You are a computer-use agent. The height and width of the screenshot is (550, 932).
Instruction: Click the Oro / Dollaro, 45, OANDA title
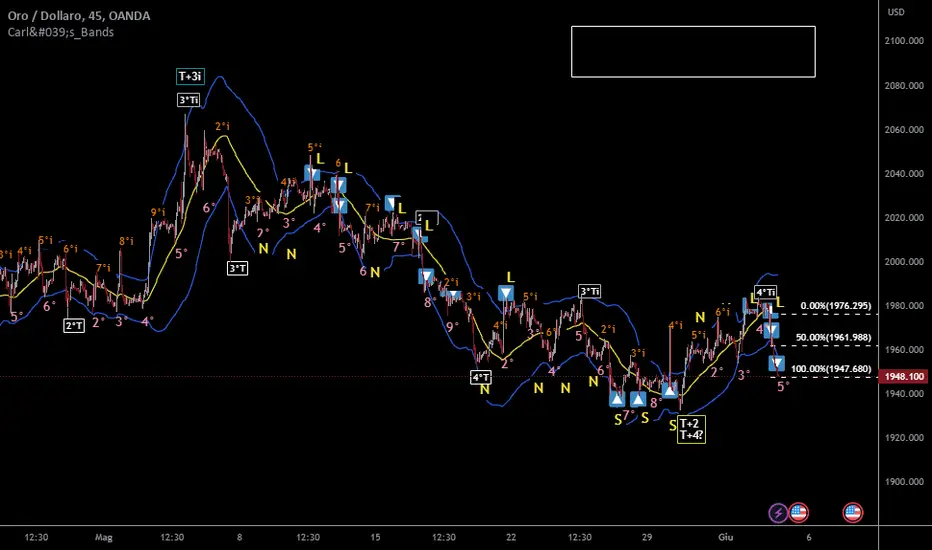pyautogui.click(x=78, y=16)
